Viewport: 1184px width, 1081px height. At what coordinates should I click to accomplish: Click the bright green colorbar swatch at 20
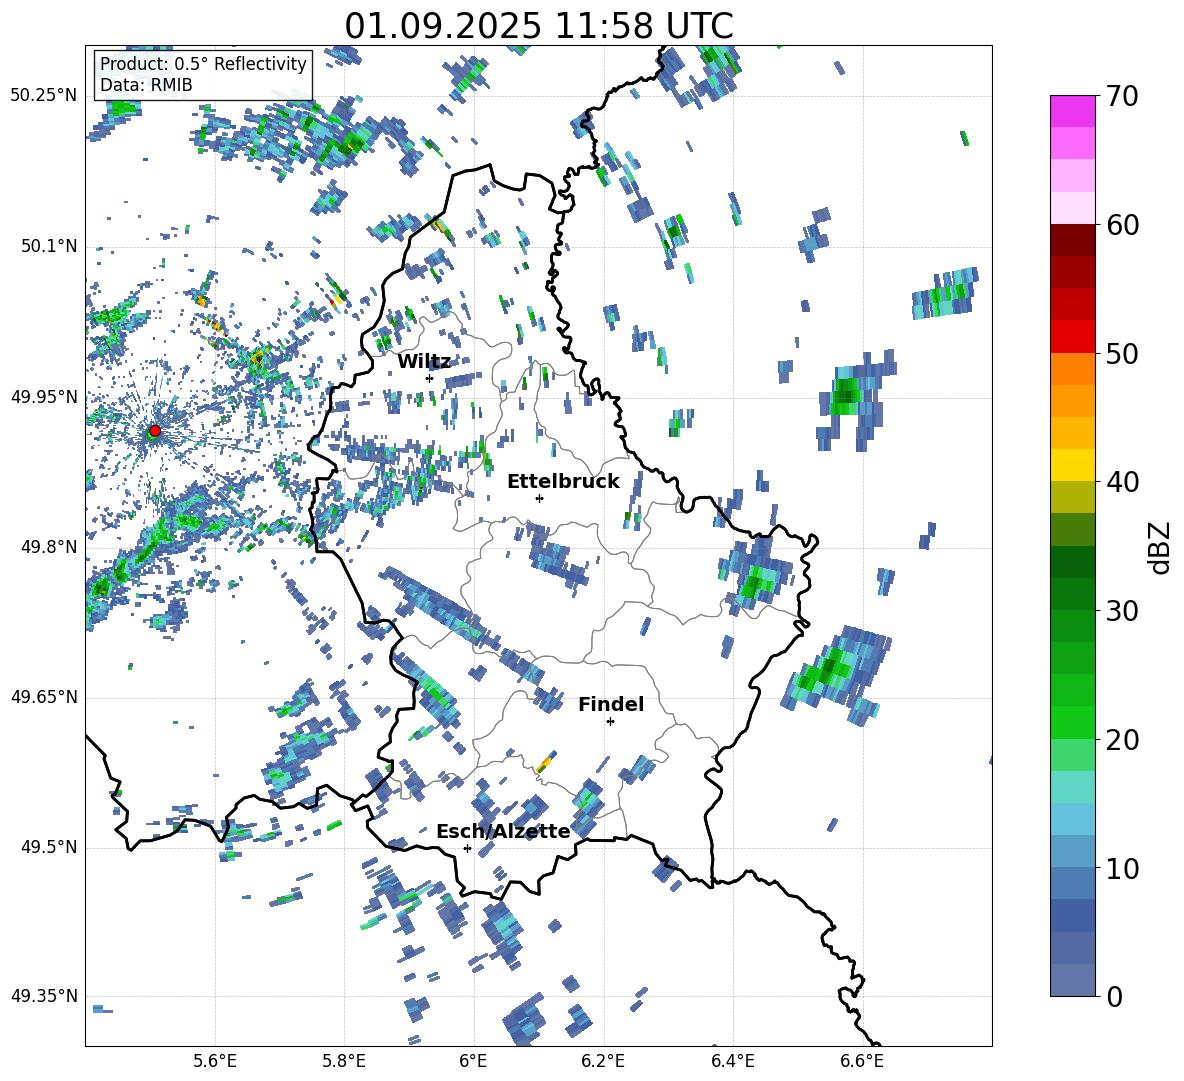point(1072,722)
